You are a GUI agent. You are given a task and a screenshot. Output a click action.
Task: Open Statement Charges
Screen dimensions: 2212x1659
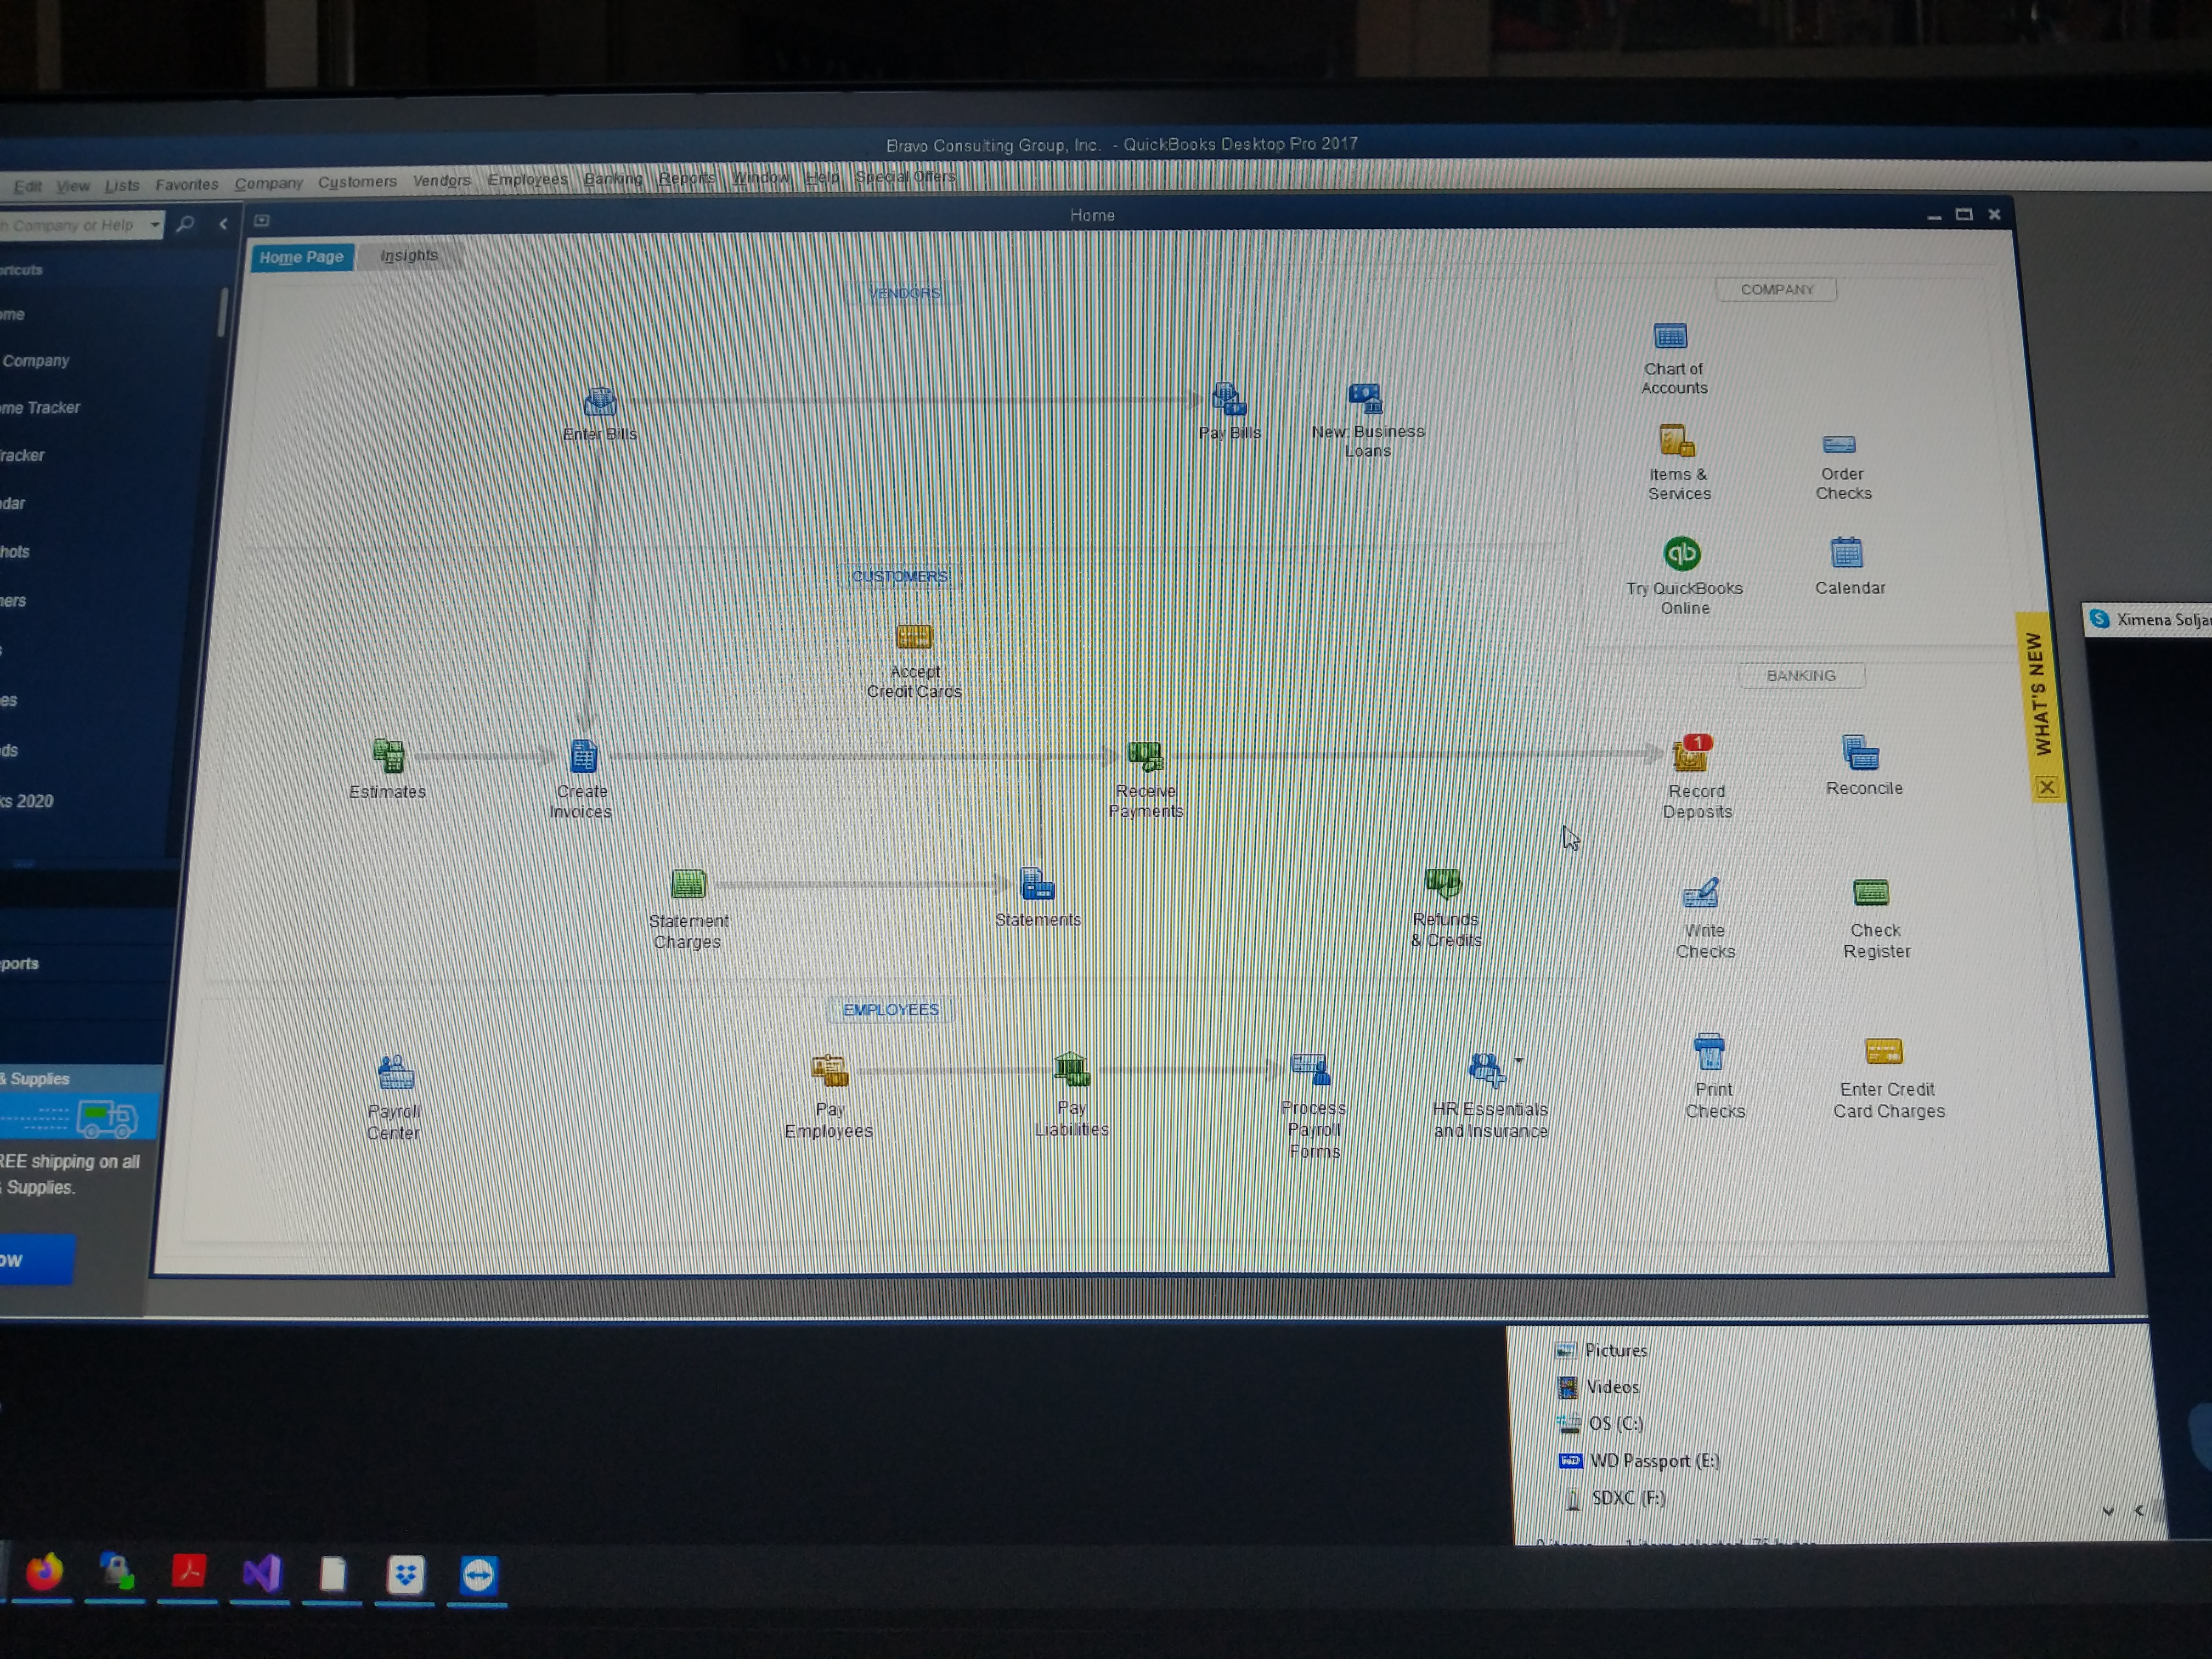(x=688, y=884)
